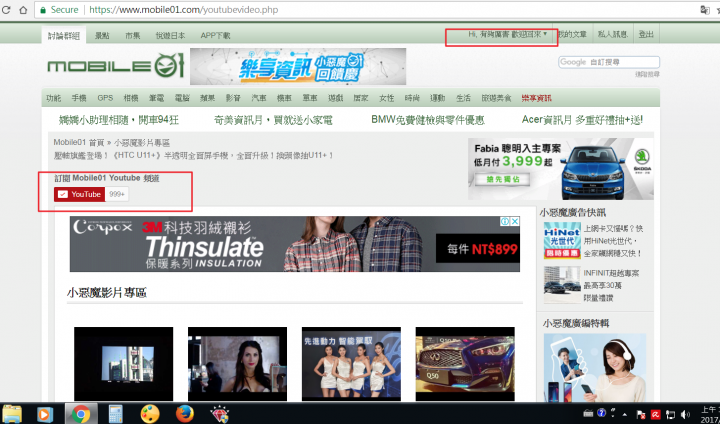The height and width of the screenshot is (424, 720).
Task: Open the 居家 navigation menu
Action: [361, 98]
